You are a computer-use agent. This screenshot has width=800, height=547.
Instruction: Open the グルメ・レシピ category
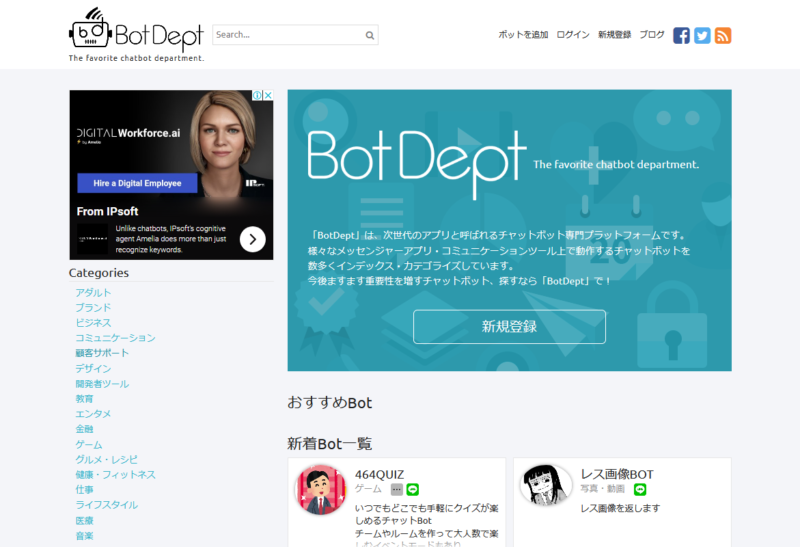[106, 460]
